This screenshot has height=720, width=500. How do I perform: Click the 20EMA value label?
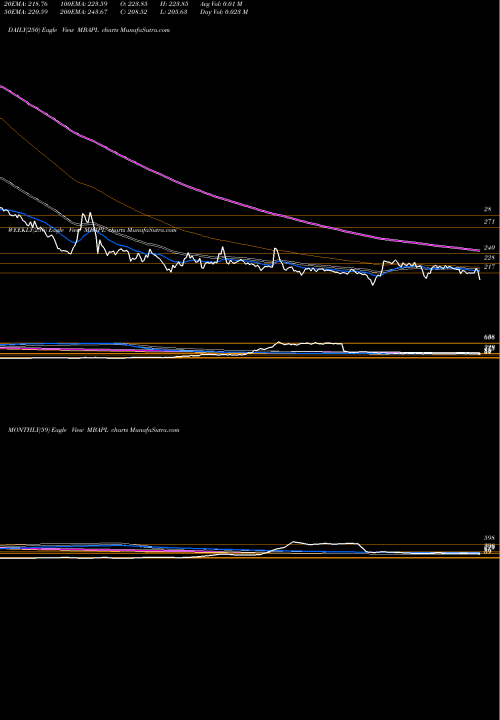pyautogui.click(x=27, y=4)
